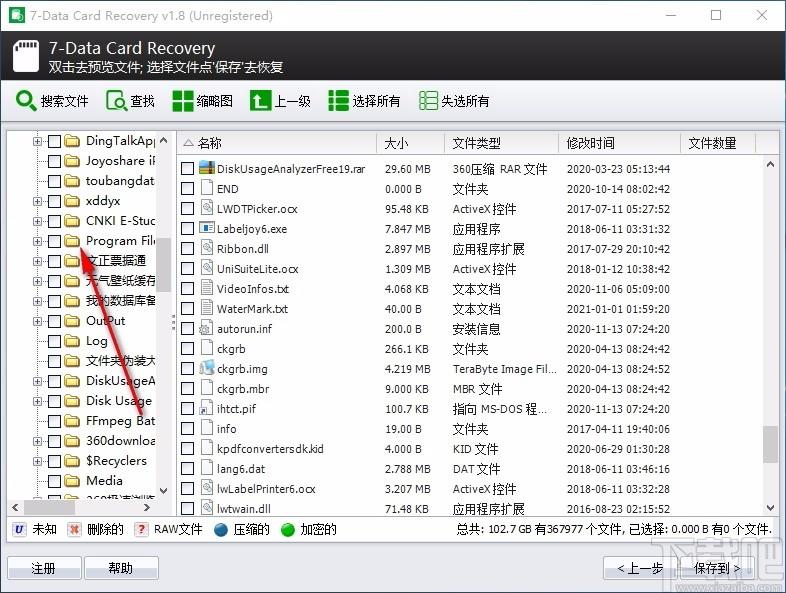Viewport: 786px width, 593px height.
Task: Click the lwLabelPrinter6.ocx file icon
Action: [207, 488]
